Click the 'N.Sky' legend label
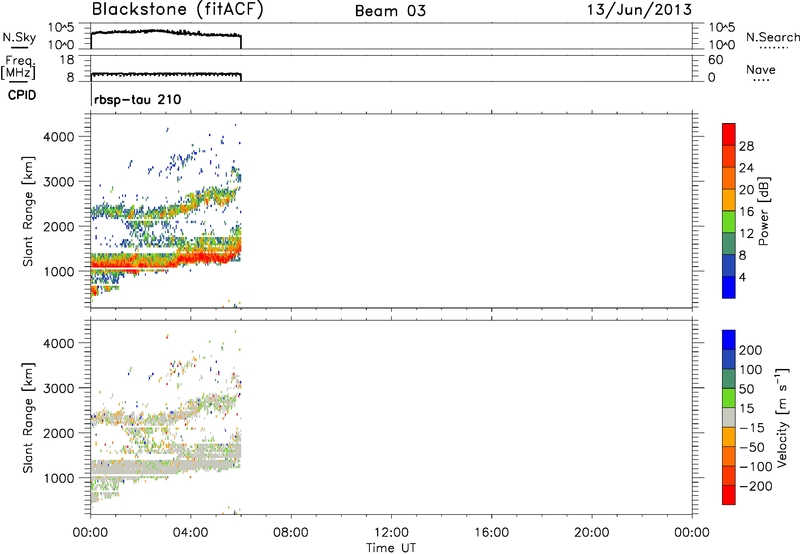The height and width of the screenshot is (554, 800). point(19,38)
